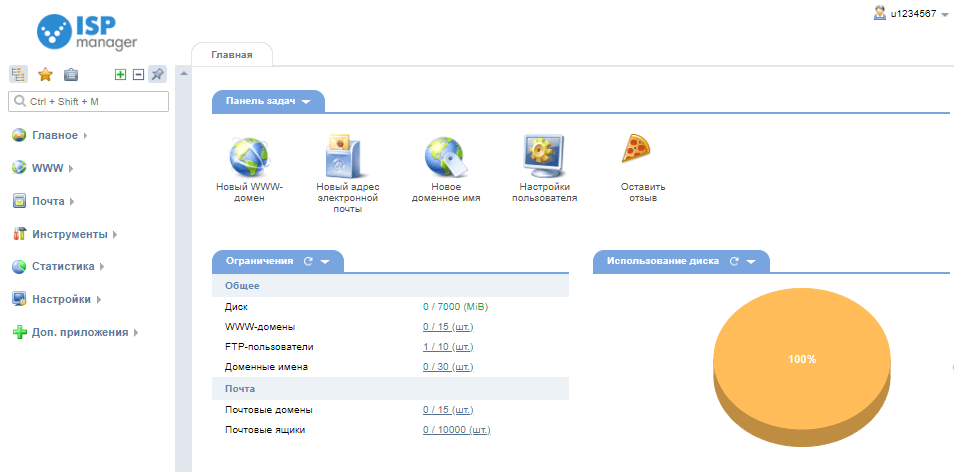Refresh the Ограничения panel
This screenshot has height=472, width=954.
308,262
